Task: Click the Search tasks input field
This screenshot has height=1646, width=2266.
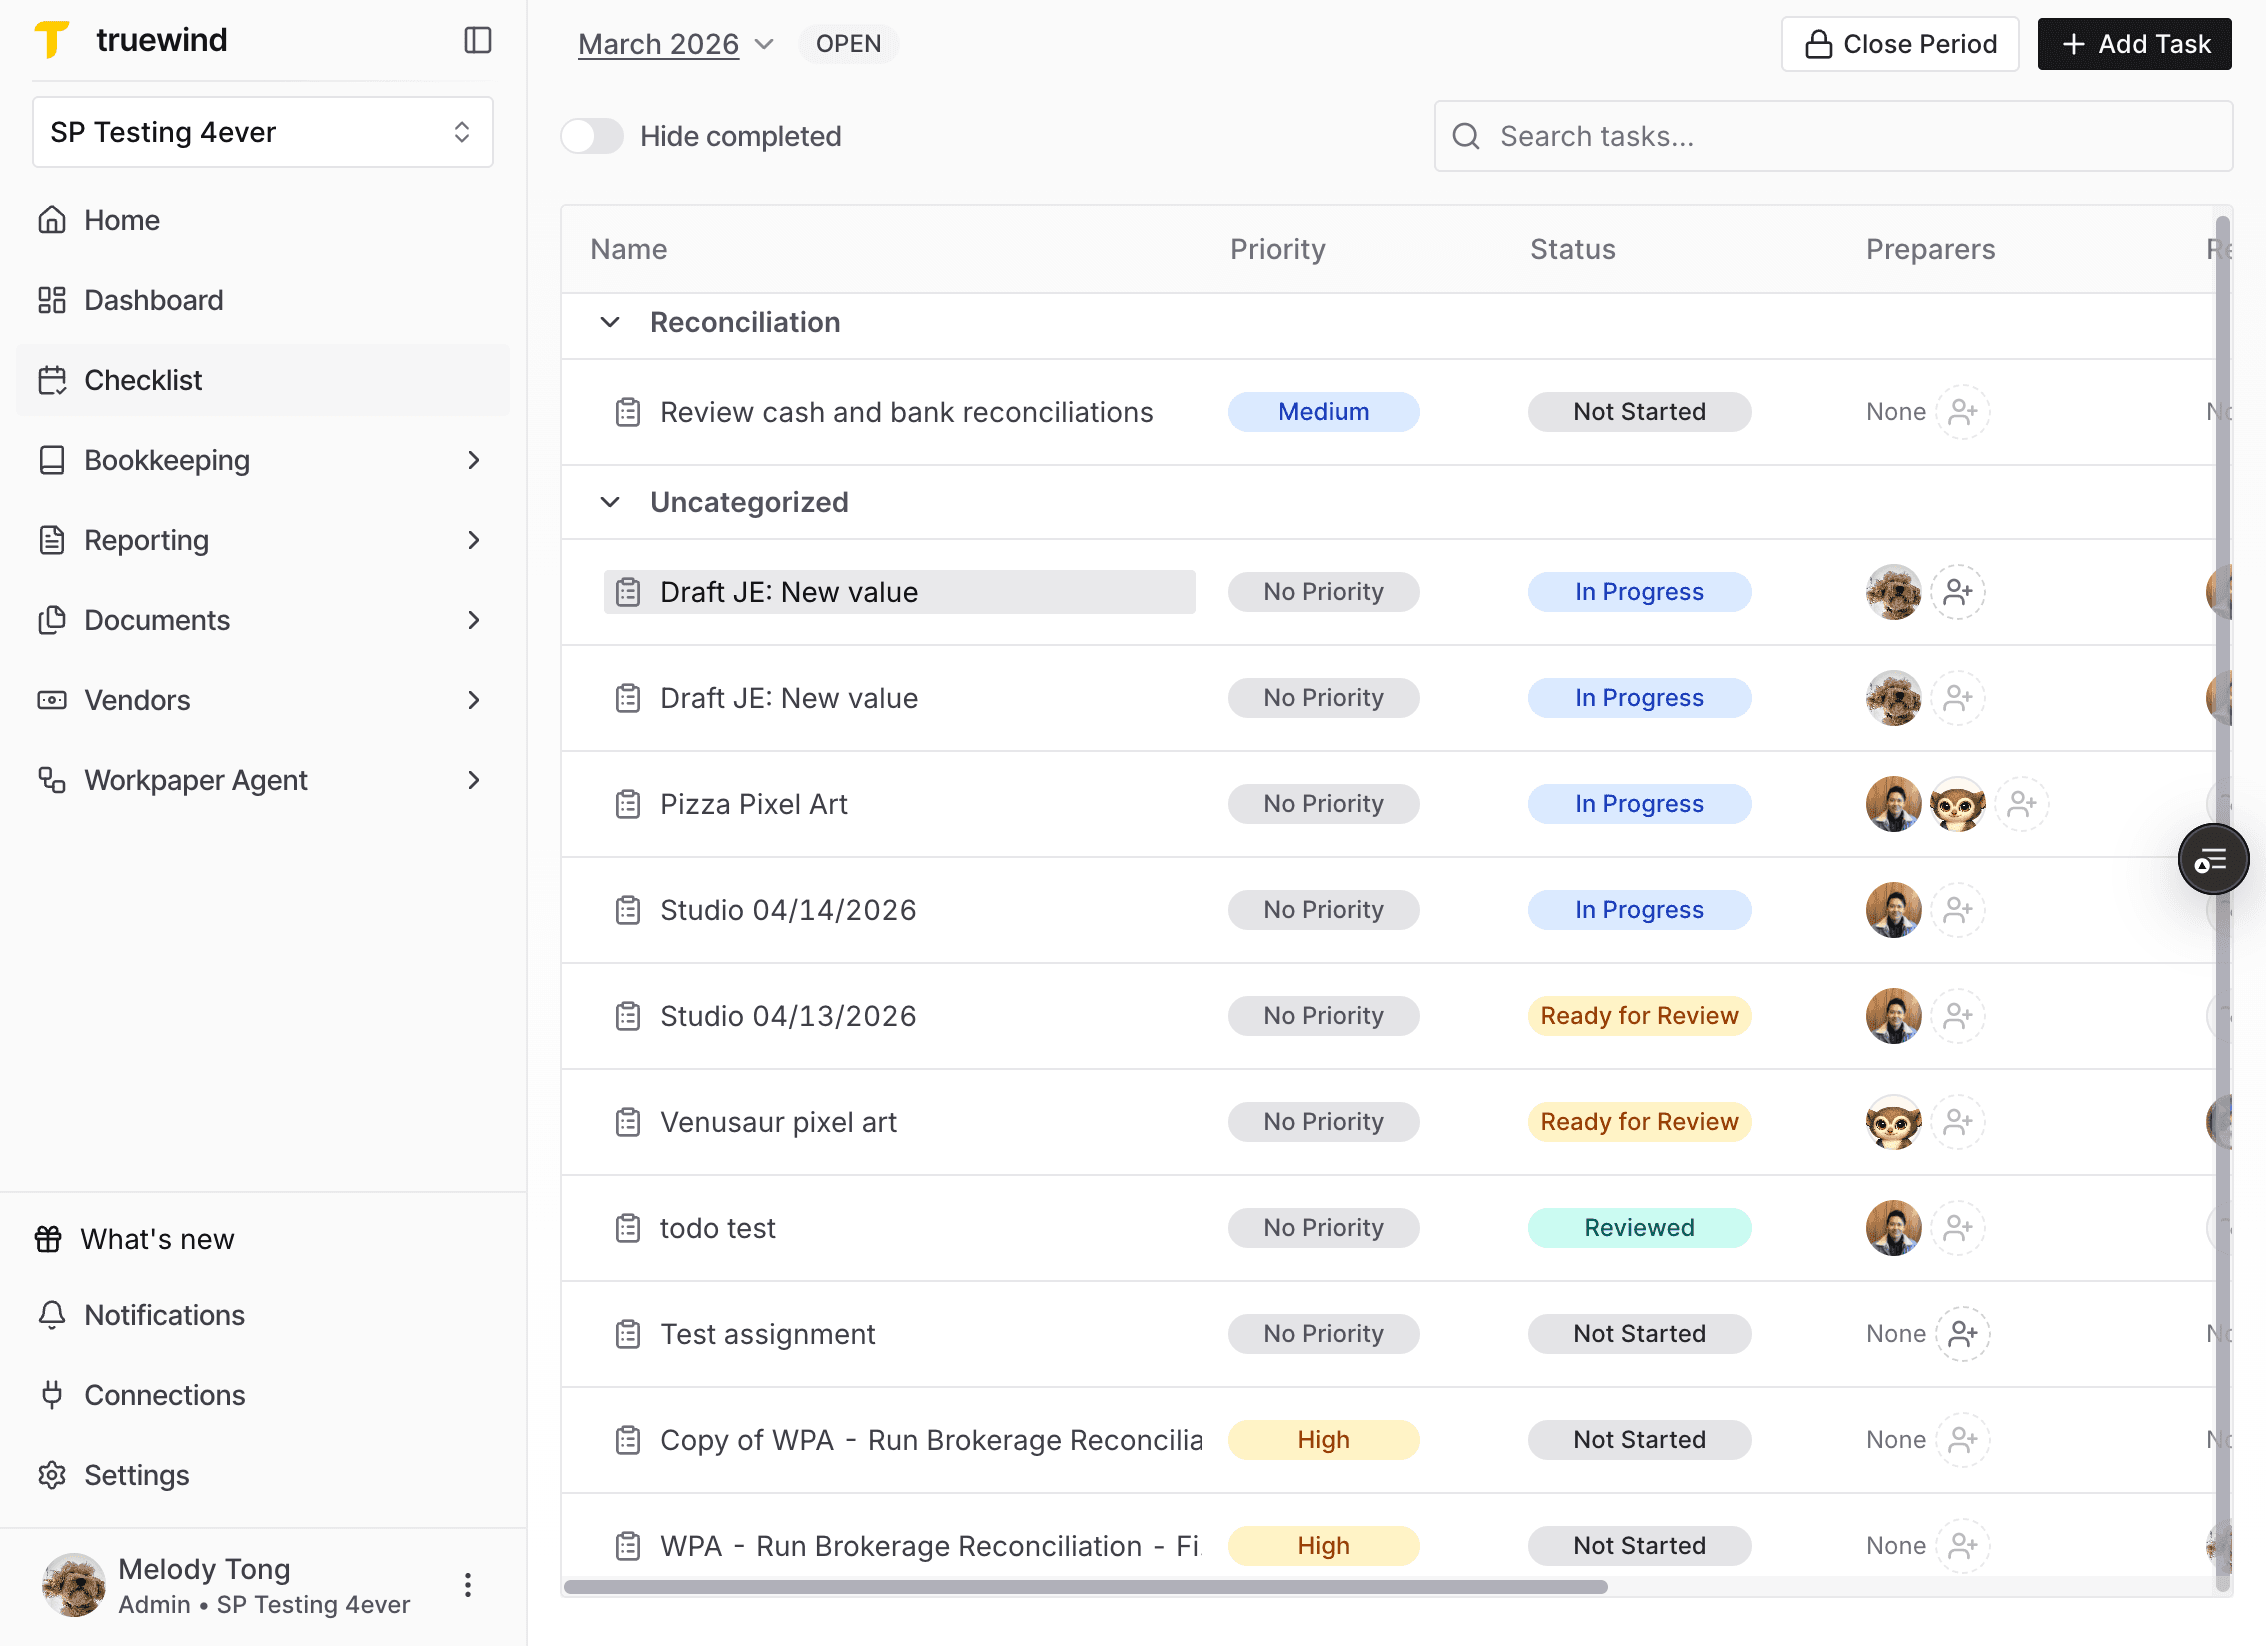Action: point(1833,136)
